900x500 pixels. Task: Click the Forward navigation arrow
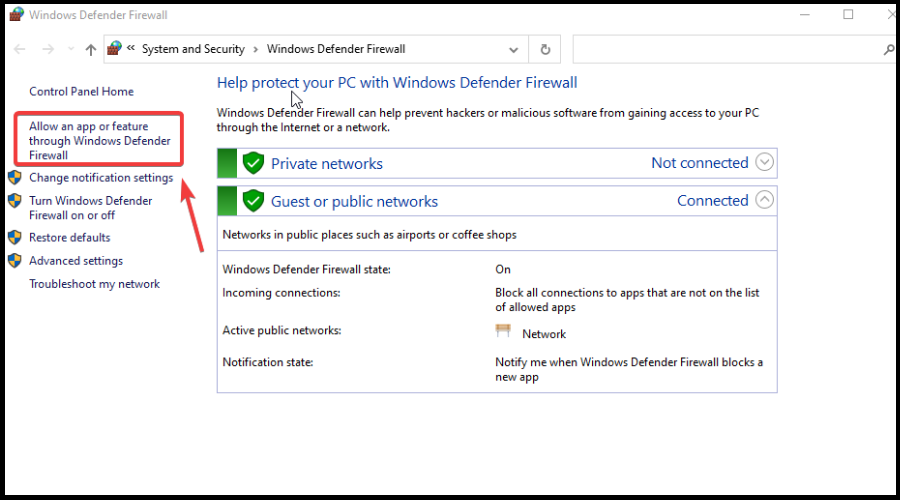pyautogui.click(x=48, y=49)
